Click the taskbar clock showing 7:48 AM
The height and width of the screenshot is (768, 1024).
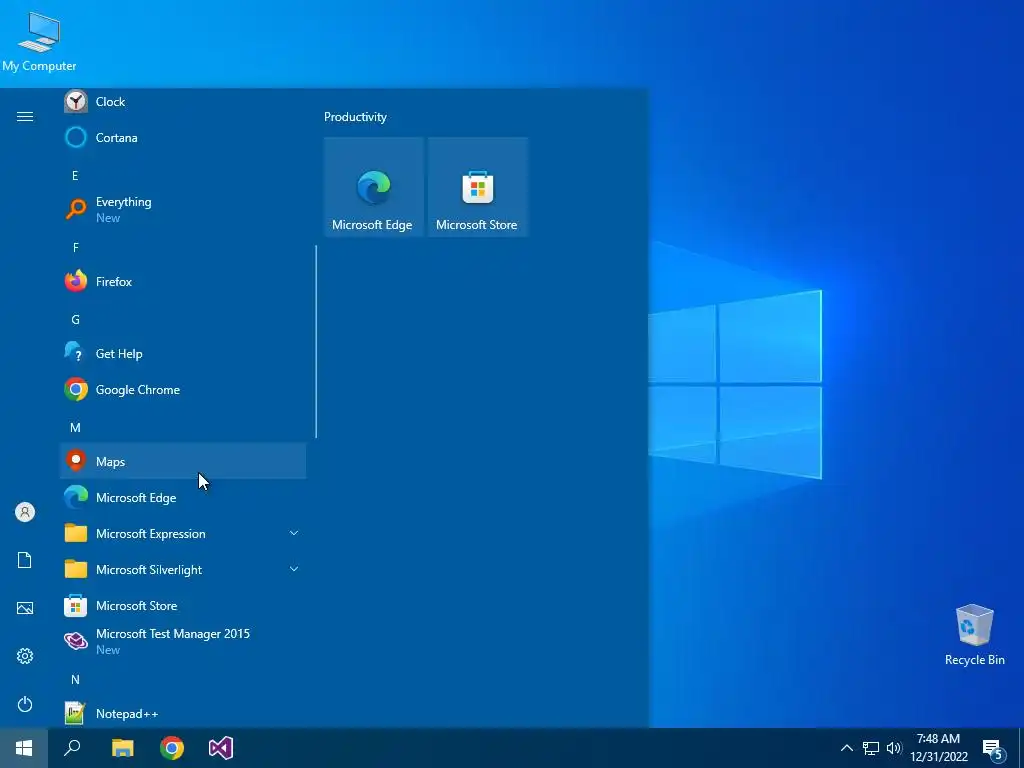[x=938, y=748]
